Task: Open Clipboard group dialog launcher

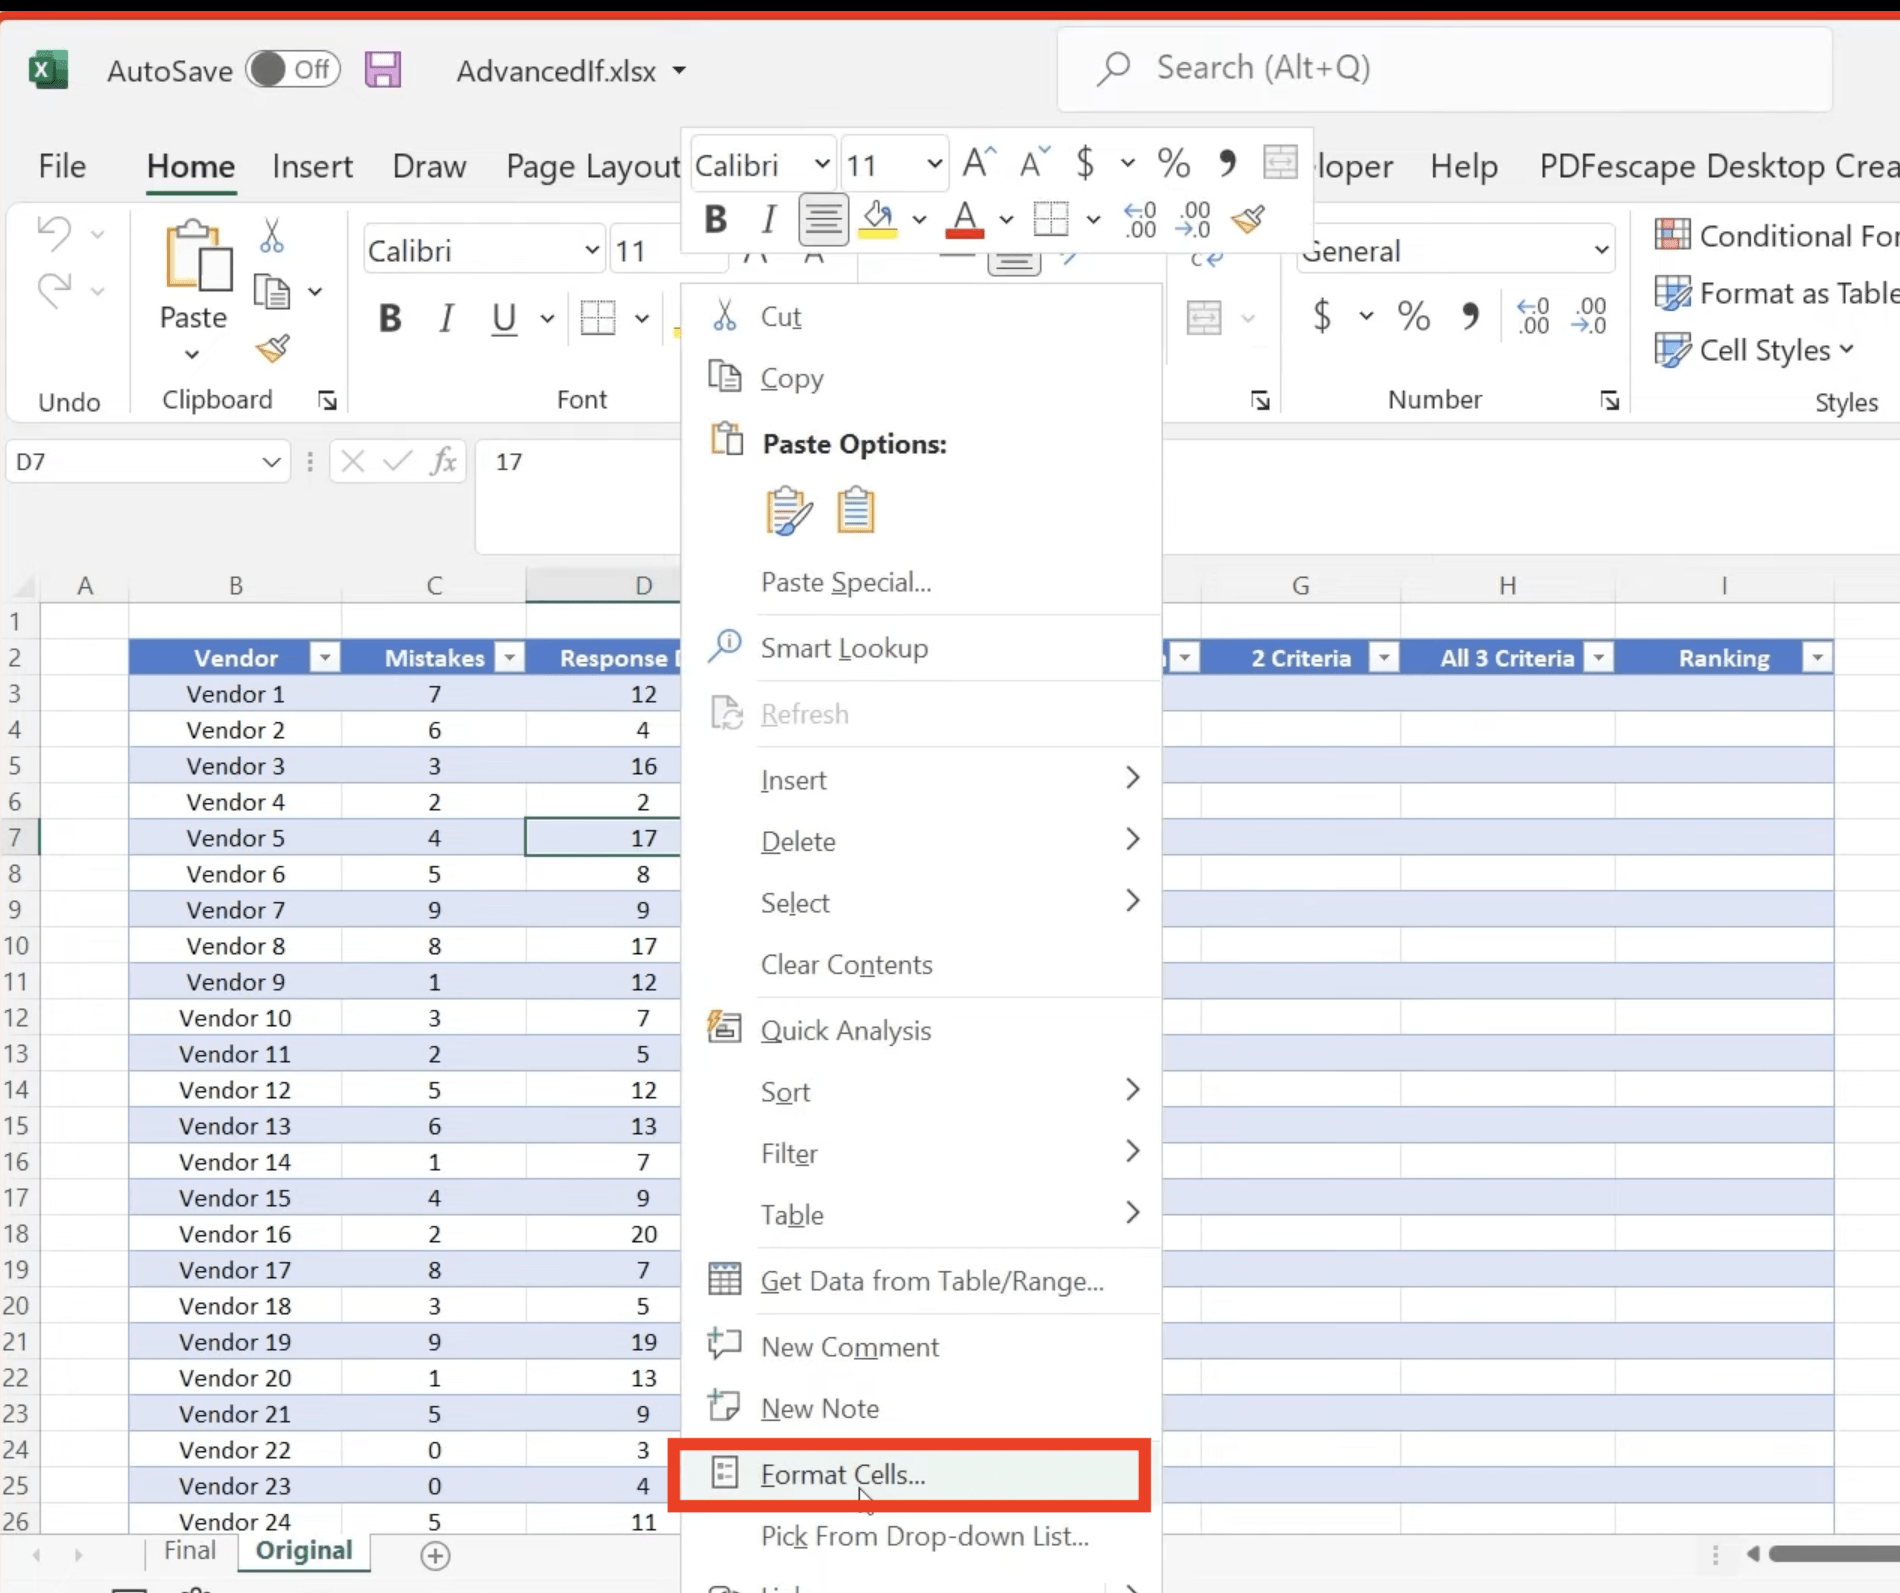Action: 327,401
